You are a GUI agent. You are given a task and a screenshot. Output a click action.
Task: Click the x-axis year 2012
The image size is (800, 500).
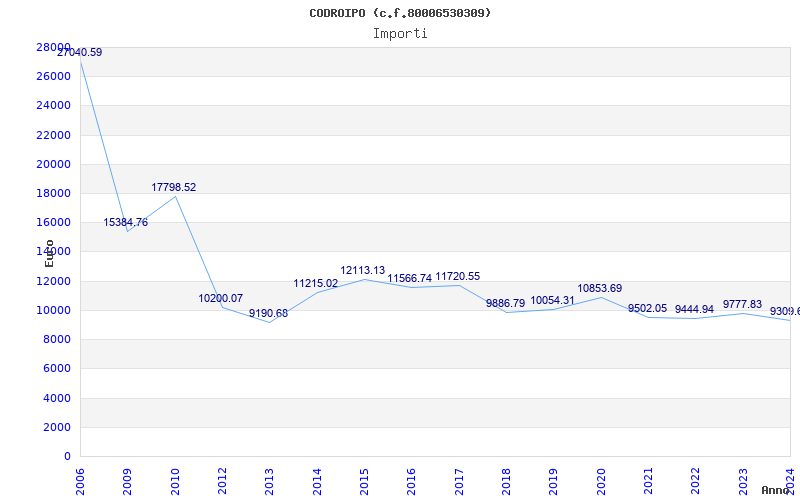coord(222,482)
